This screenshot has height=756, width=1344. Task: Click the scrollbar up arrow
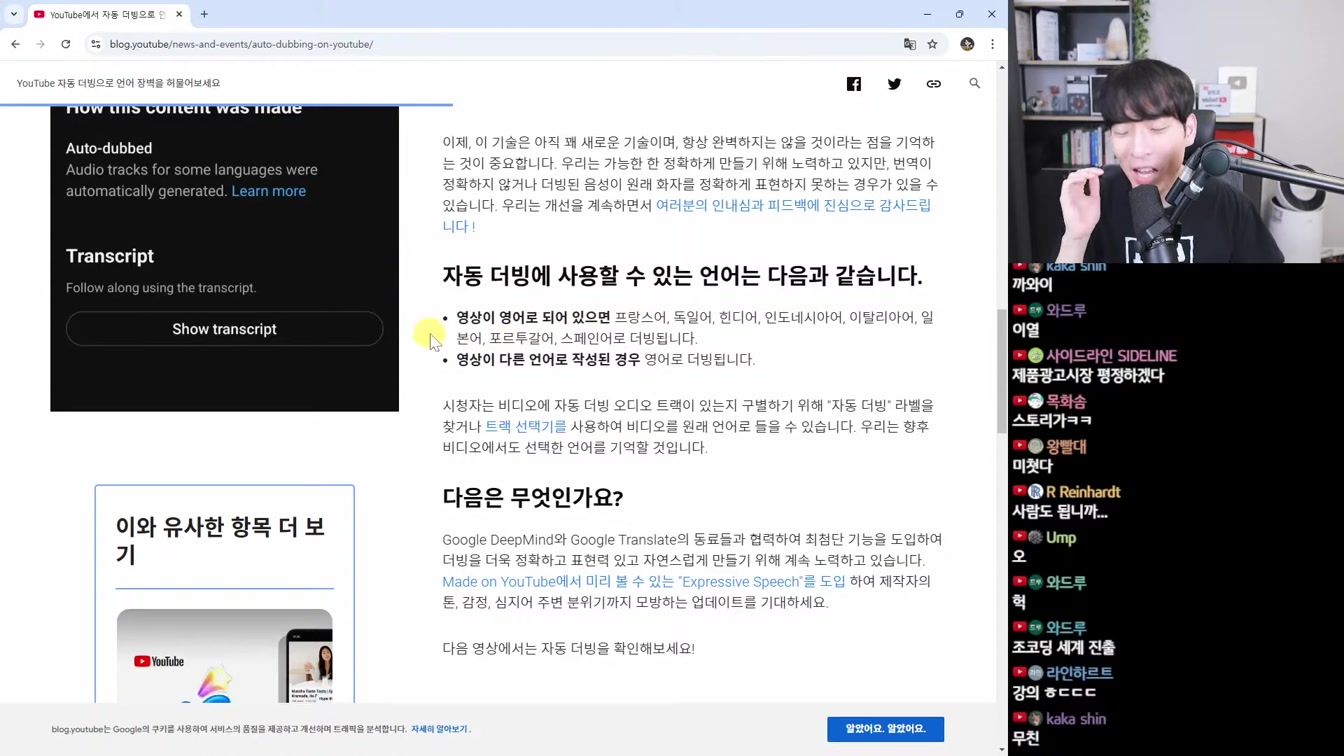tap(1002, 67)
